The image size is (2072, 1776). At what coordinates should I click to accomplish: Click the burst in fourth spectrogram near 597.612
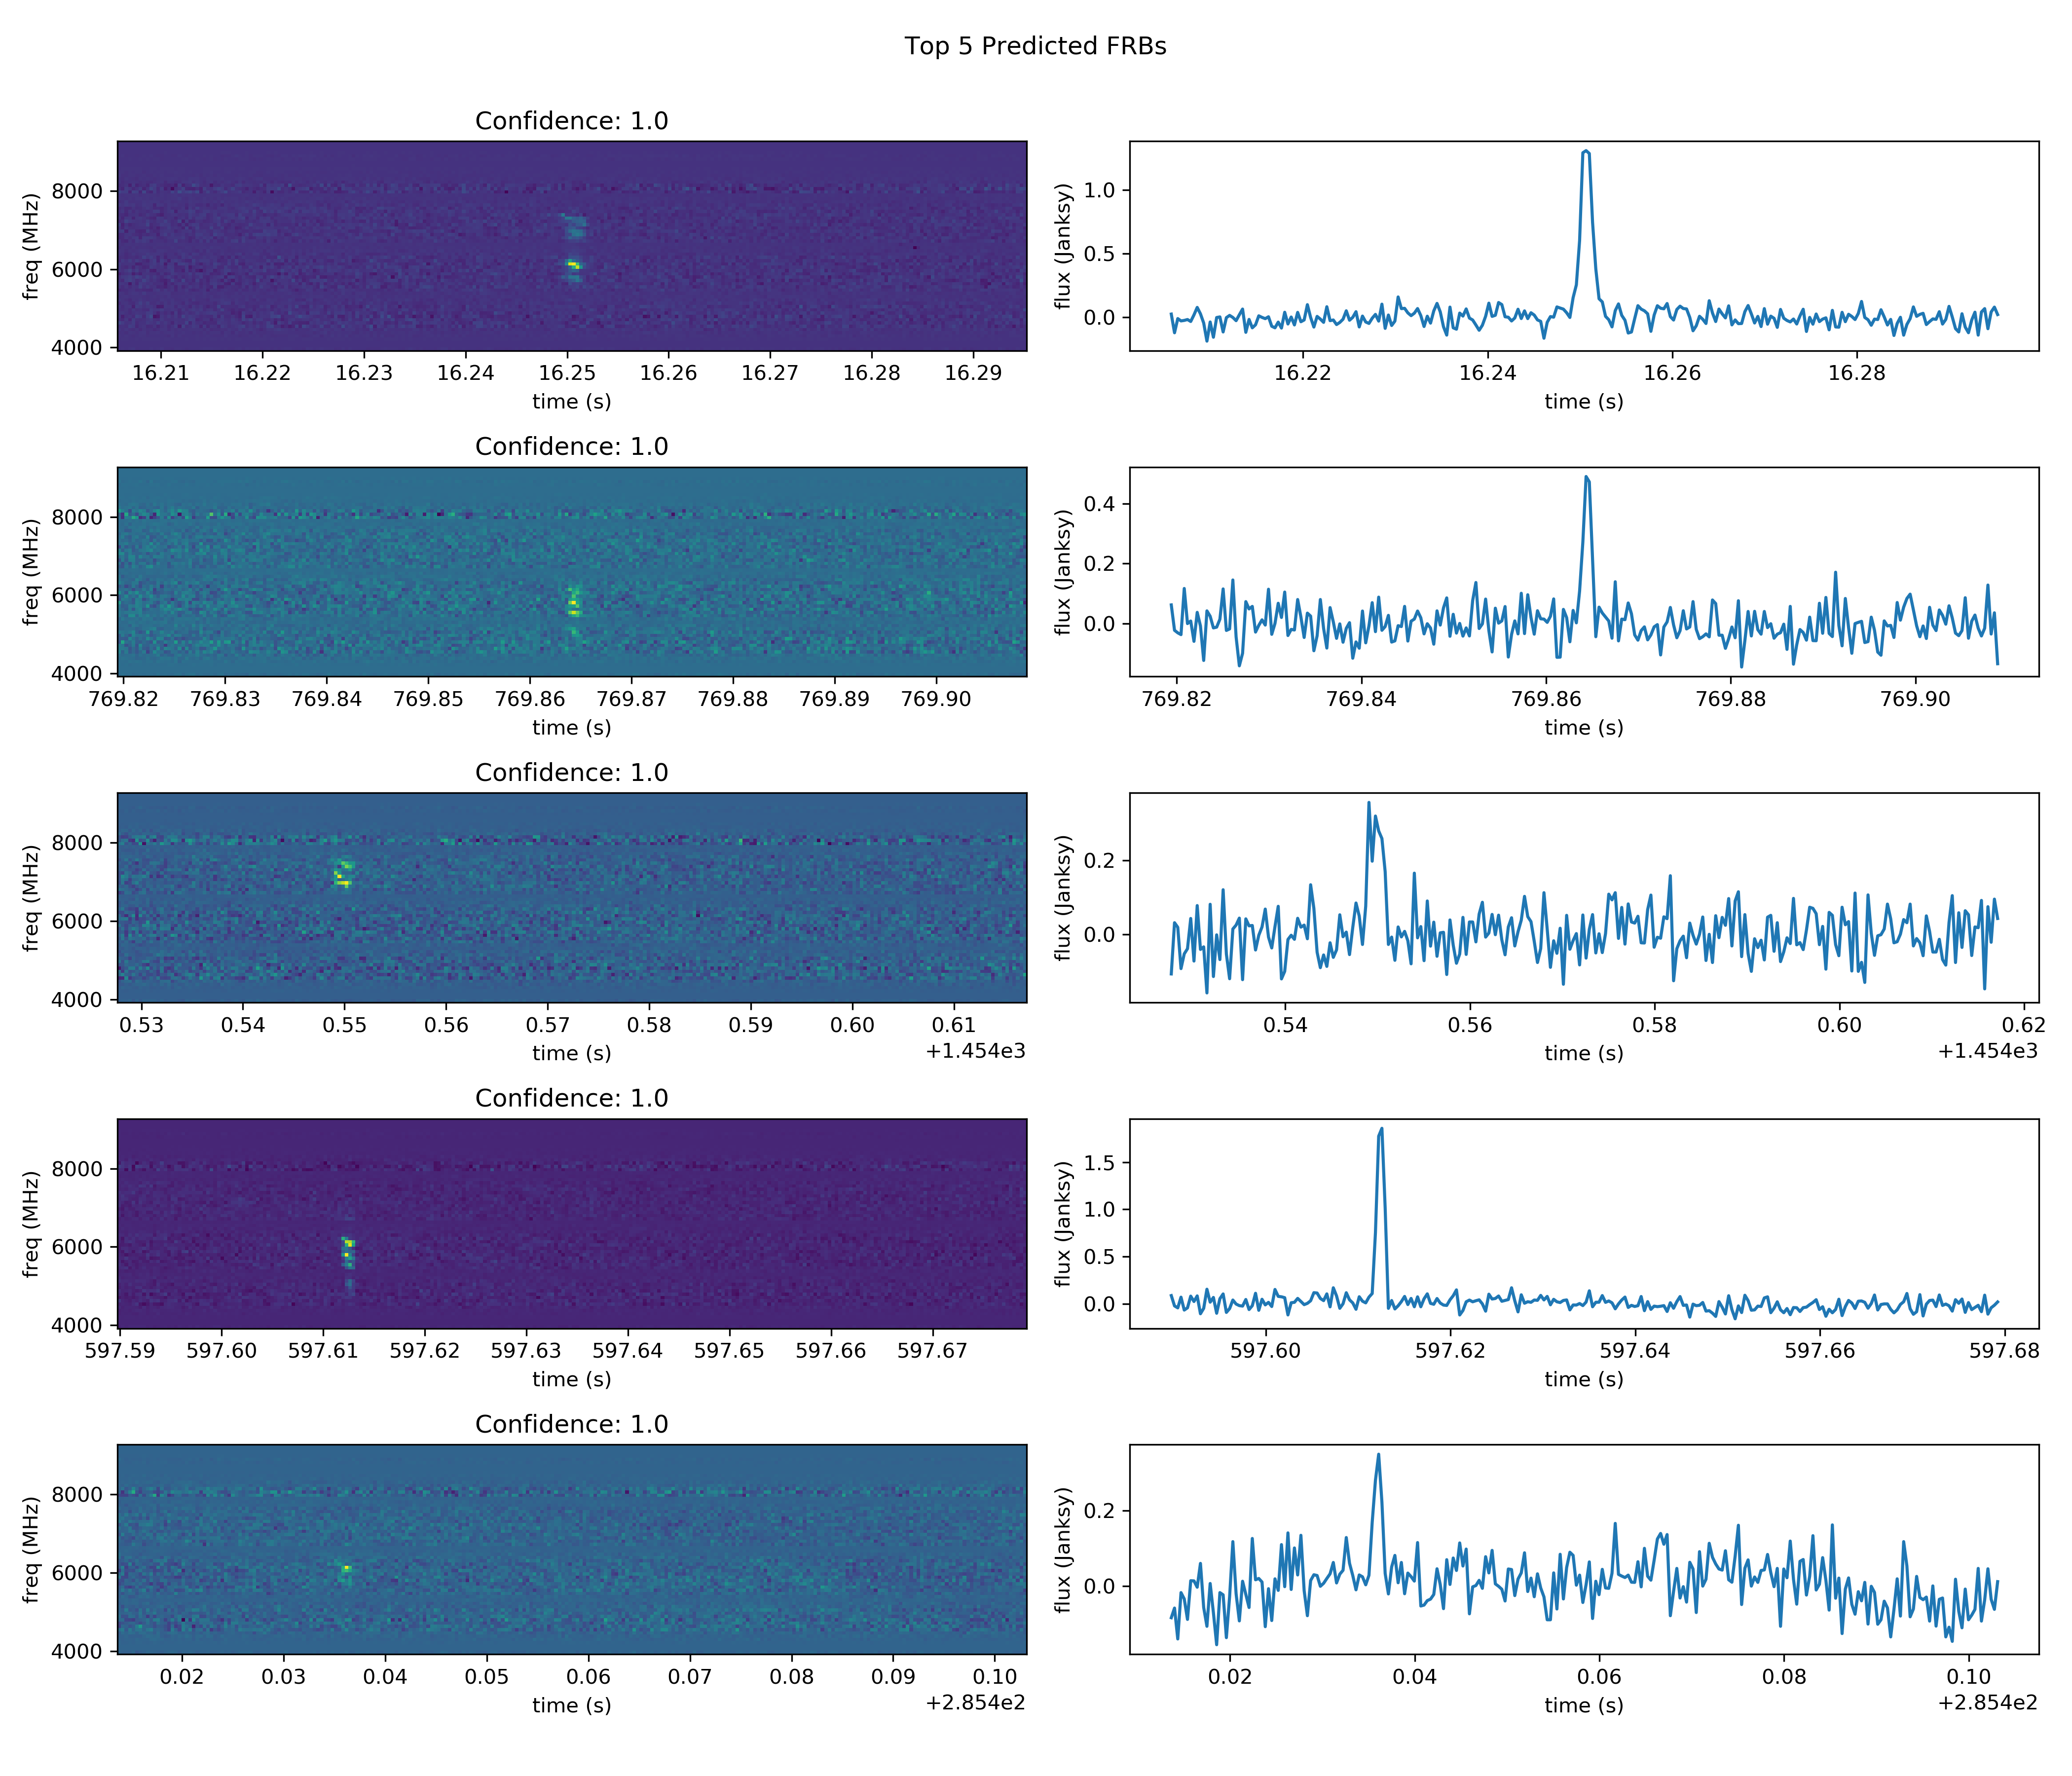click(x=348, y=1250)
